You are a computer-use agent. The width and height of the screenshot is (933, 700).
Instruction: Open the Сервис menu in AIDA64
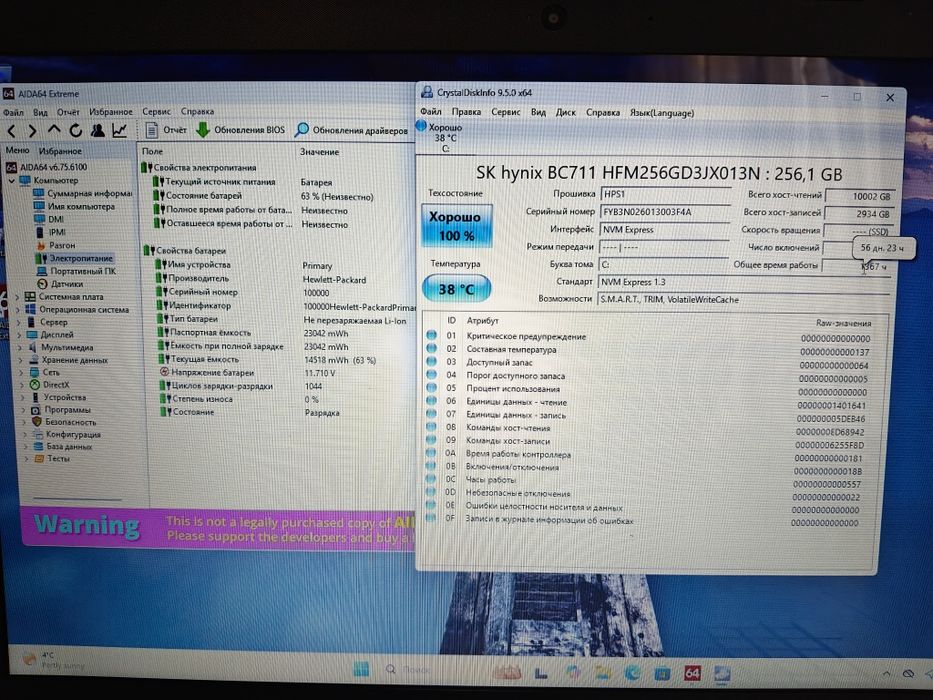coord(156,111)
